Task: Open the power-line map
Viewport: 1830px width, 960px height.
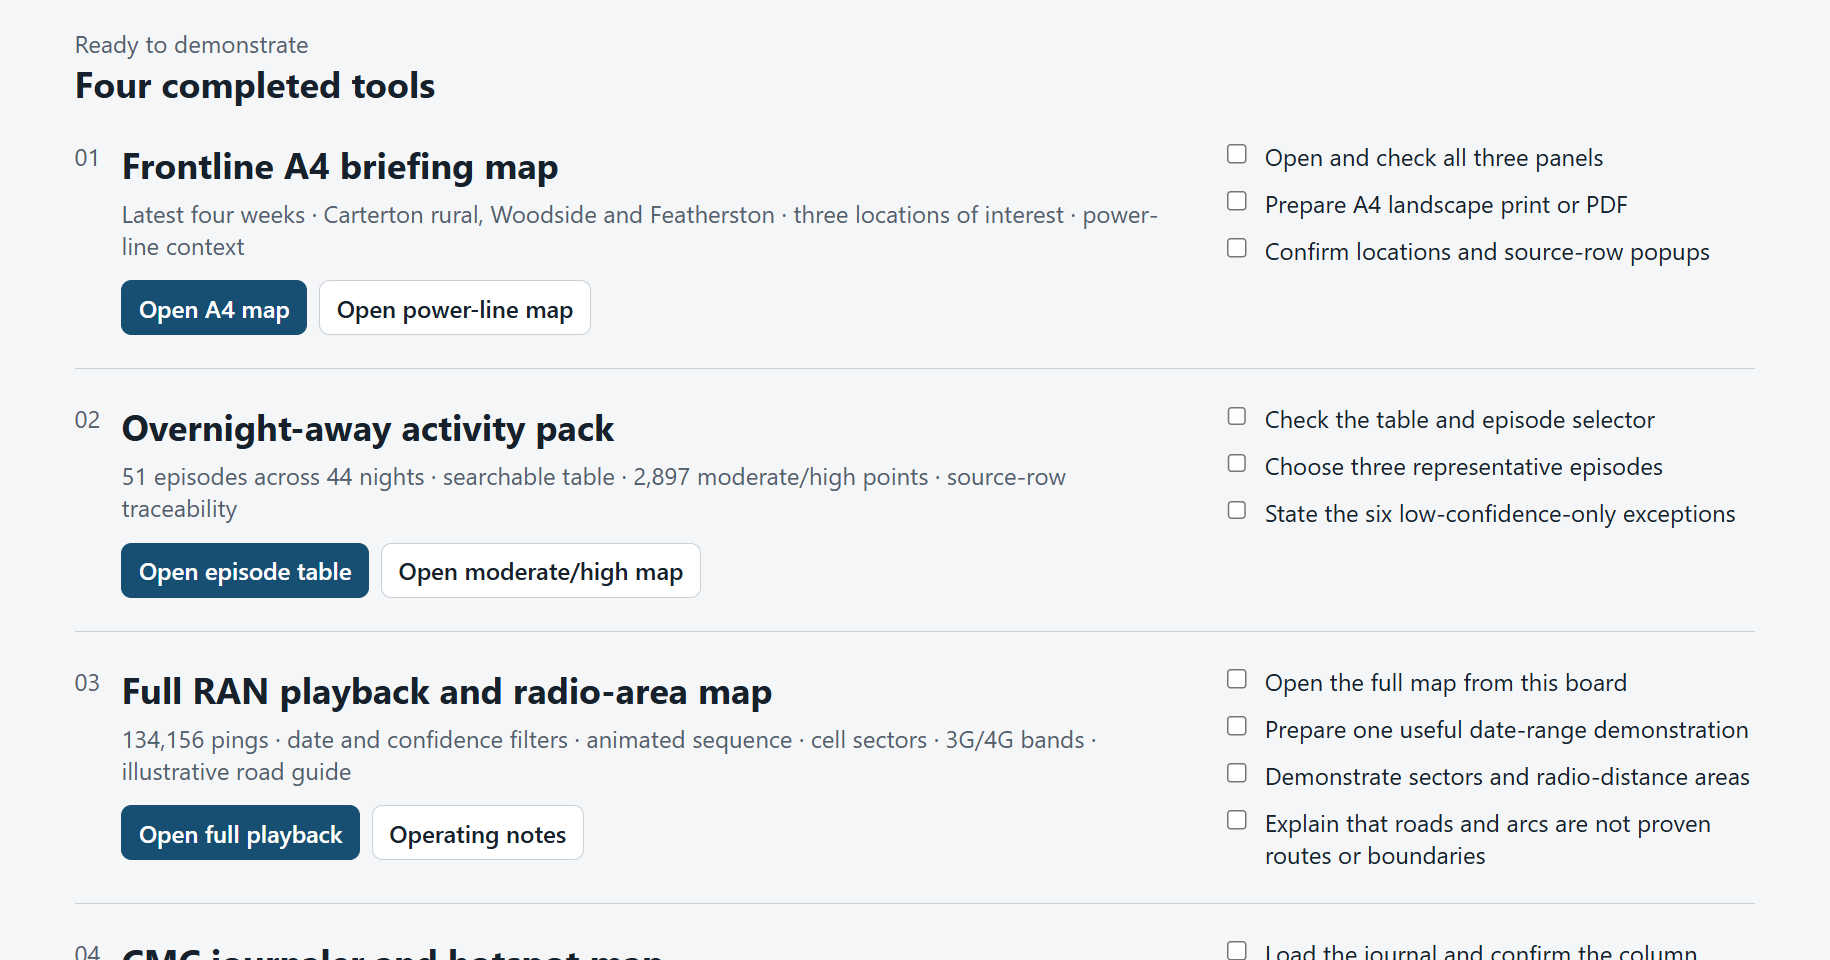Action: coord(455,308)
